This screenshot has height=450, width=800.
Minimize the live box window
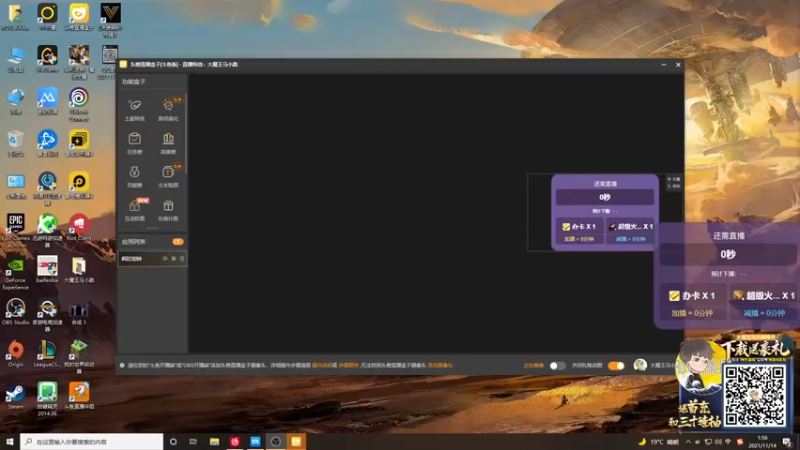pos(664,65)
